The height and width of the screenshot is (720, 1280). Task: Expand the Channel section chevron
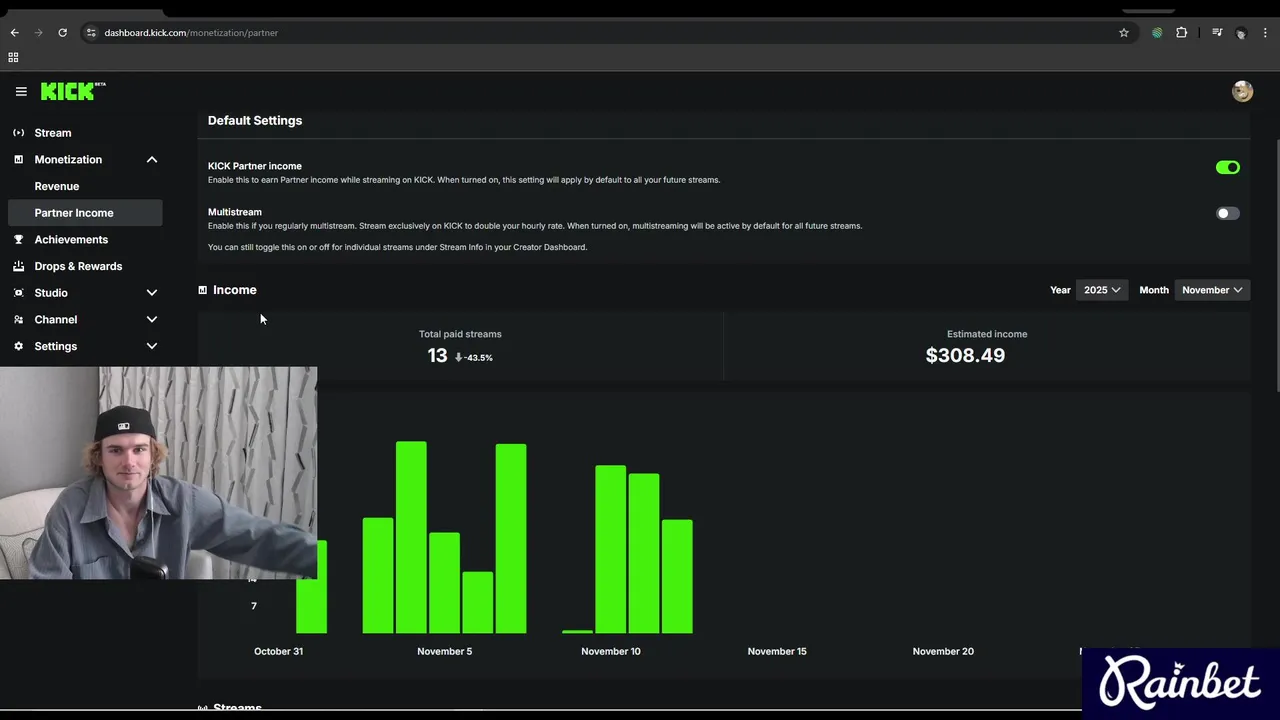point(152,320)
